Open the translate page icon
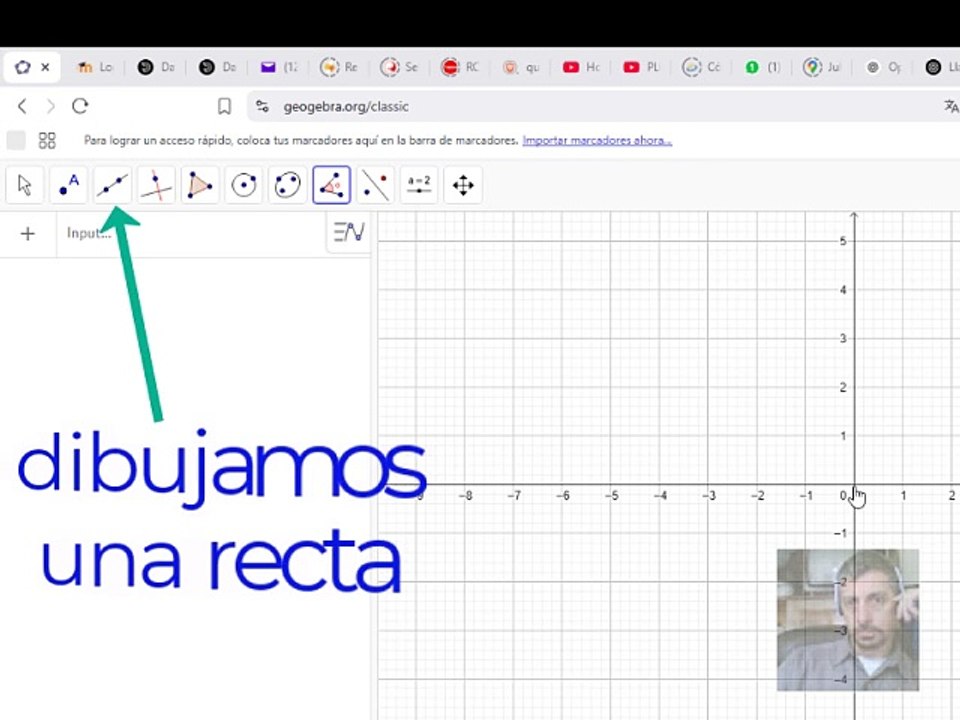This screenshot has width=960, height=720. (951, 106)
